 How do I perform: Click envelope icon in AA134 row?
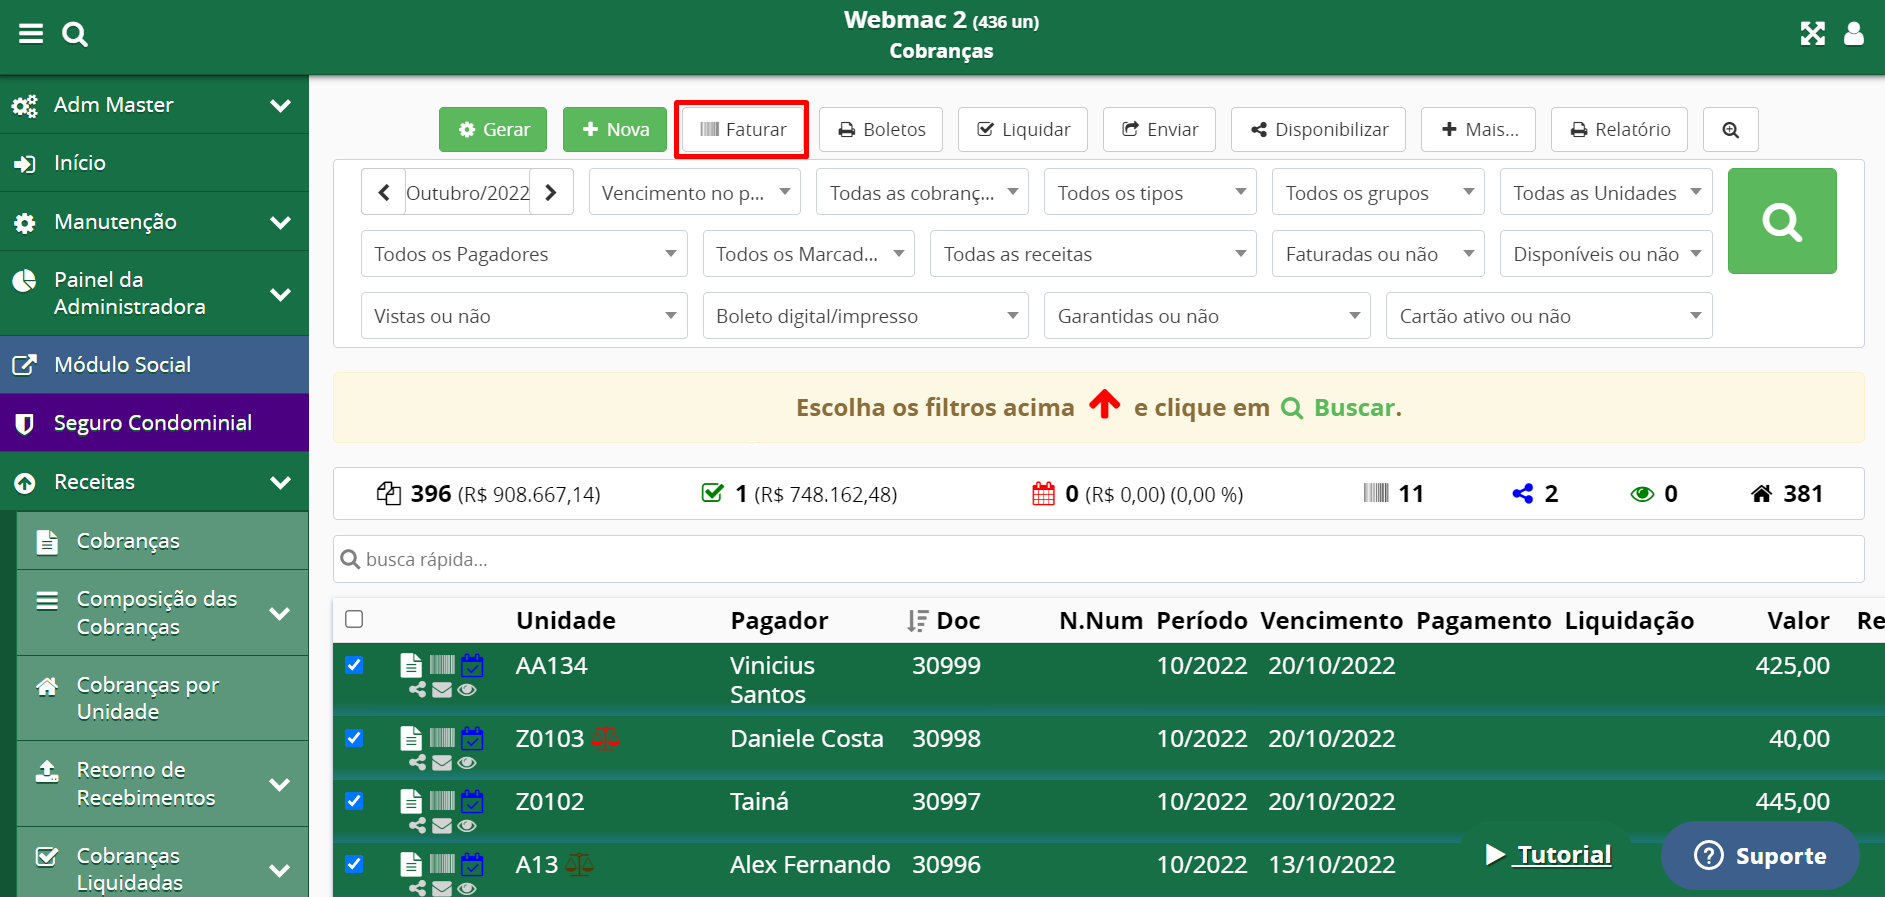pos(442,689)
